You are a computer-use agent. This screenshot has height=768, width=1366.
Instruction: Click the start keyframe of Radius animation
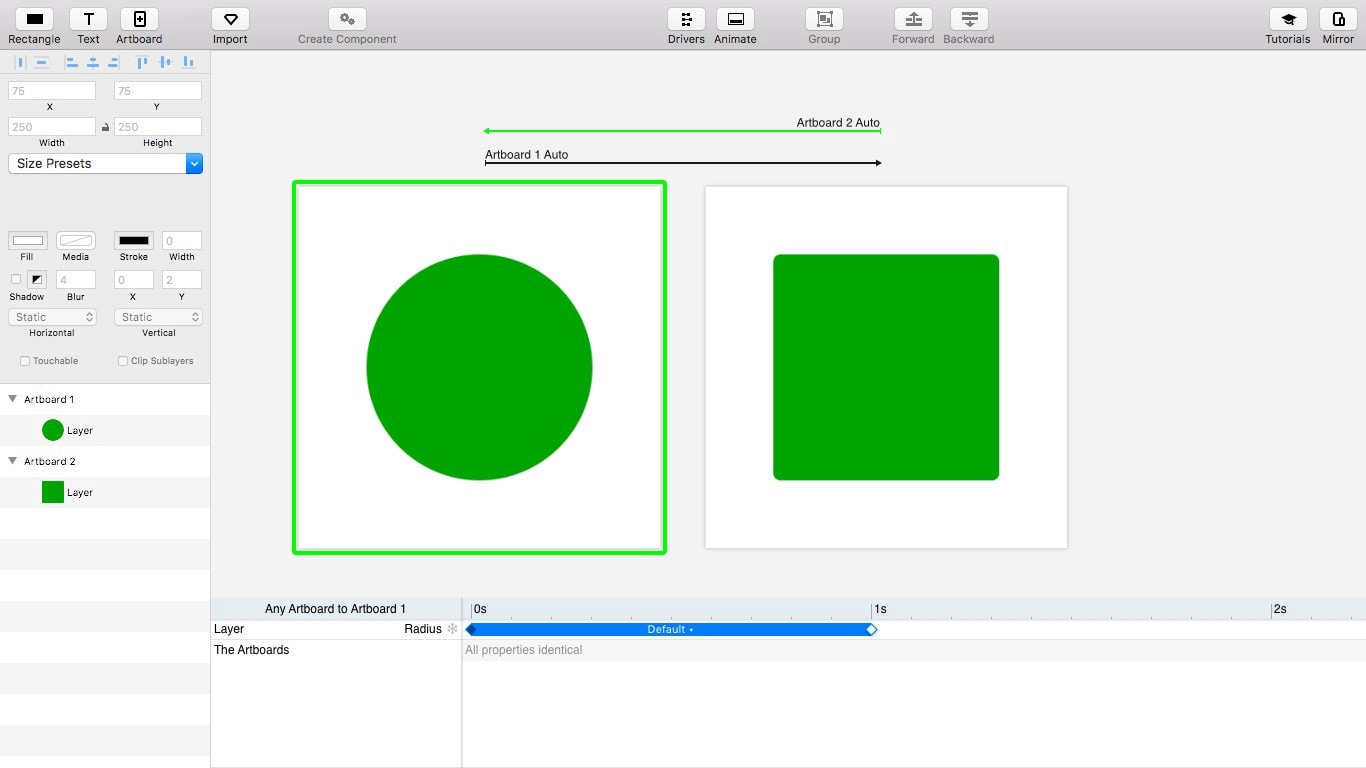(x=471, y=629)
